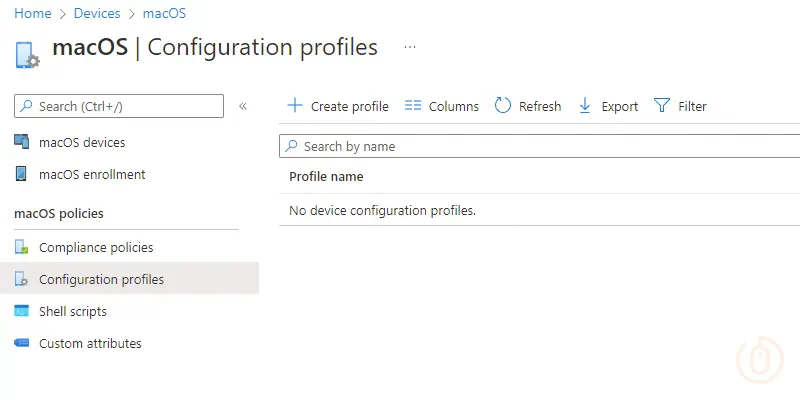
Task: Open the more options ellipsis
Action: point(410,47)
